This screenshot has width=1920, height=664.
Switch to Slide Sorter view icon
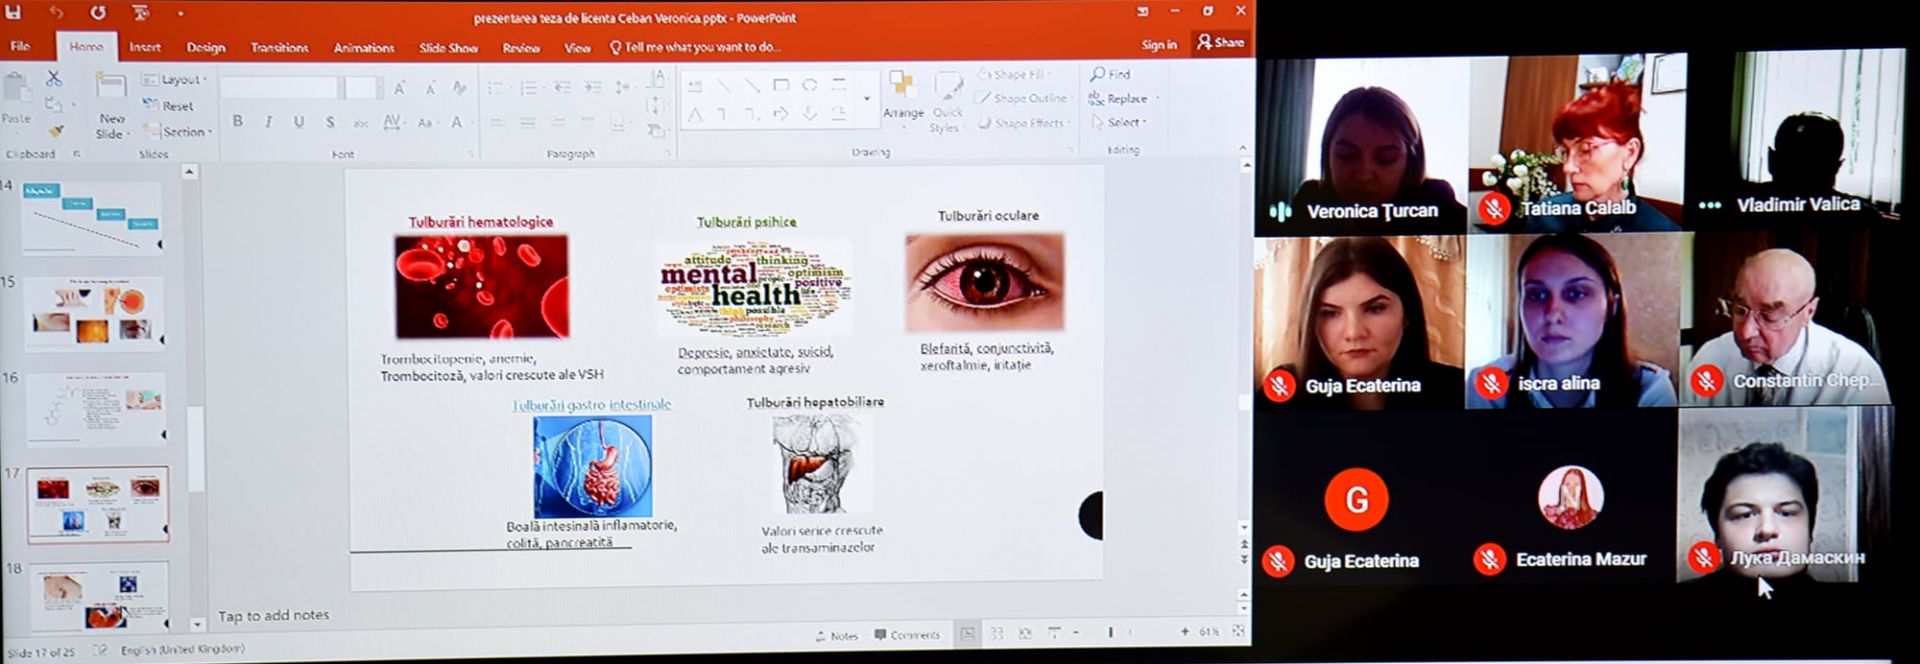(996, 633)
